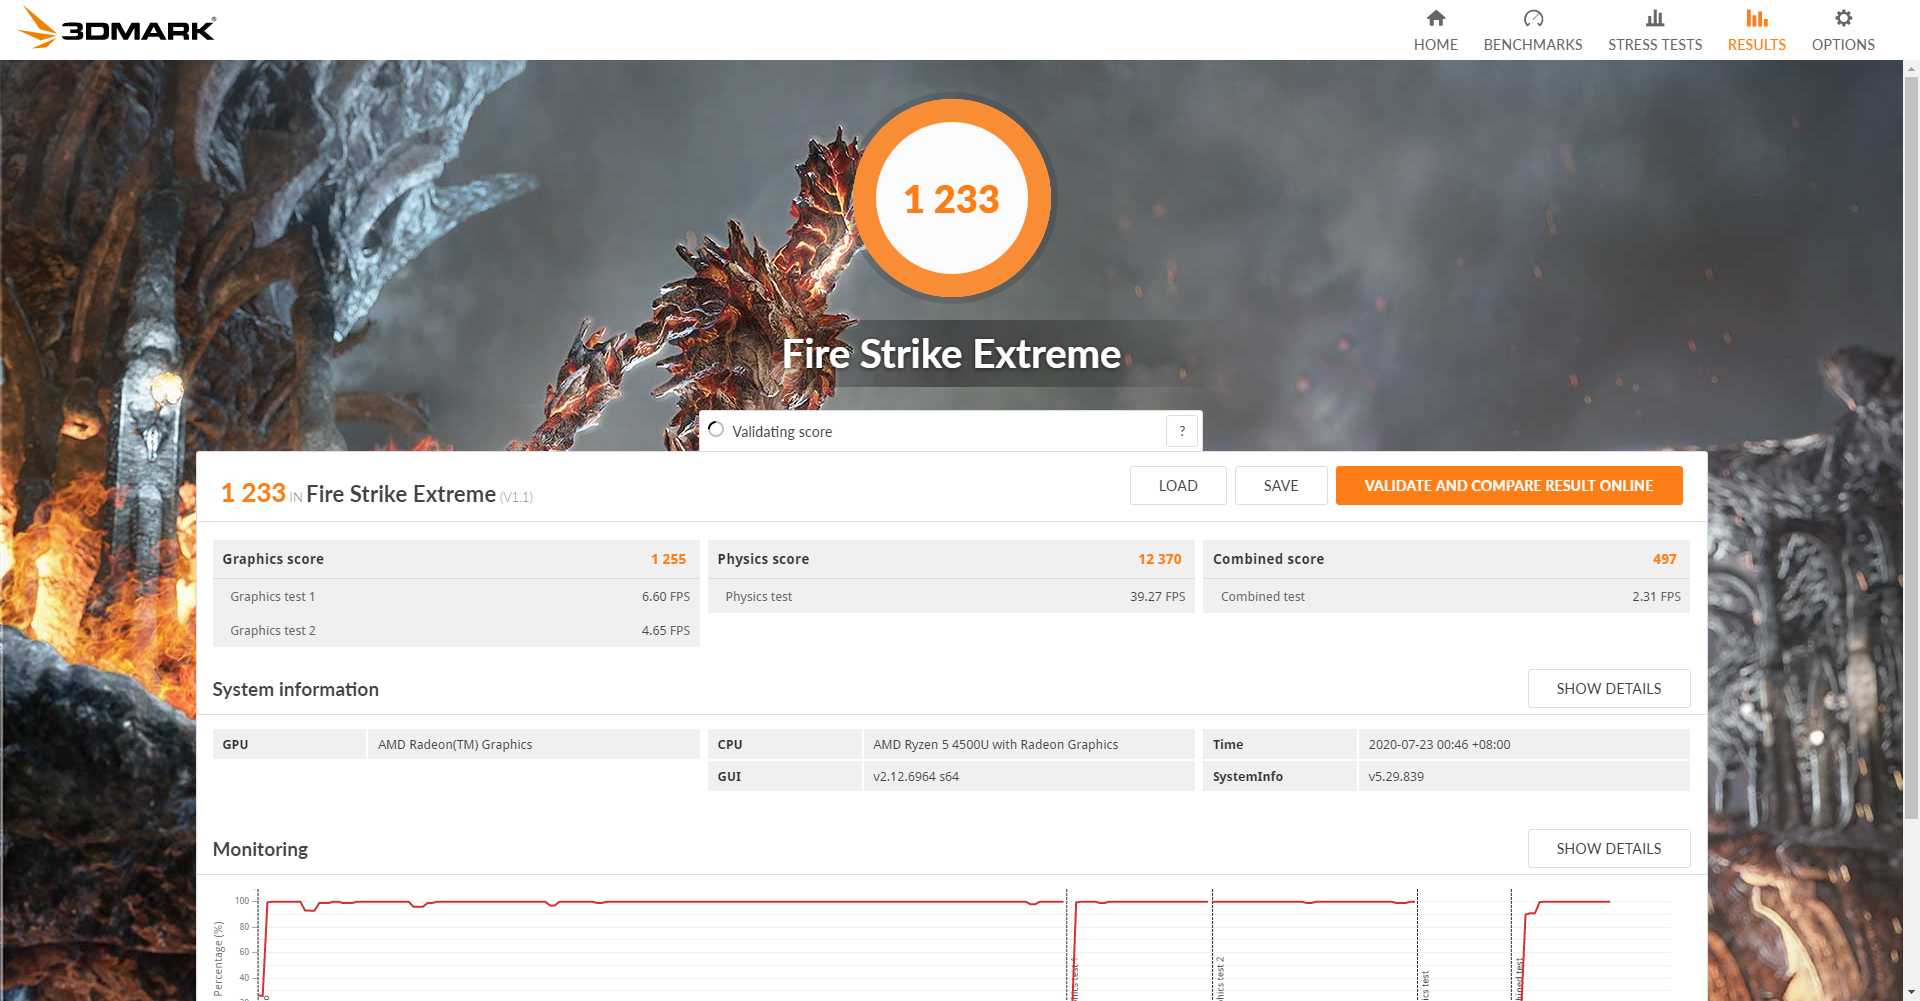Click the question mark help button
1920x1001 pixels.
point(1182,431)
